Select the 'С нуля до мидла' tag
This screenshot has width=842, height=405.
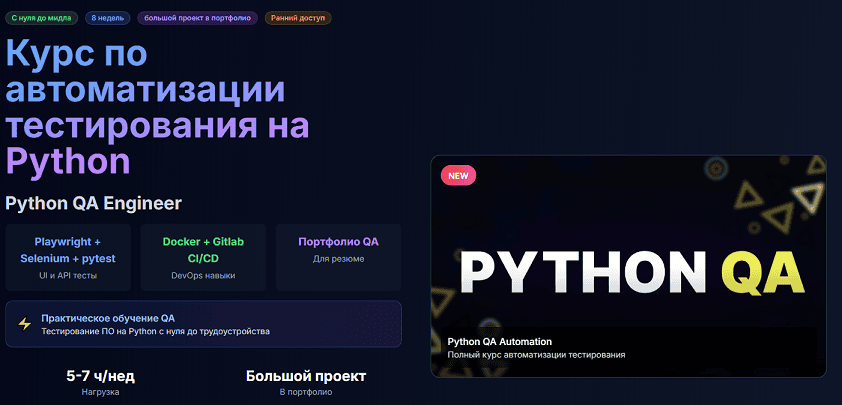pos(41,18)
